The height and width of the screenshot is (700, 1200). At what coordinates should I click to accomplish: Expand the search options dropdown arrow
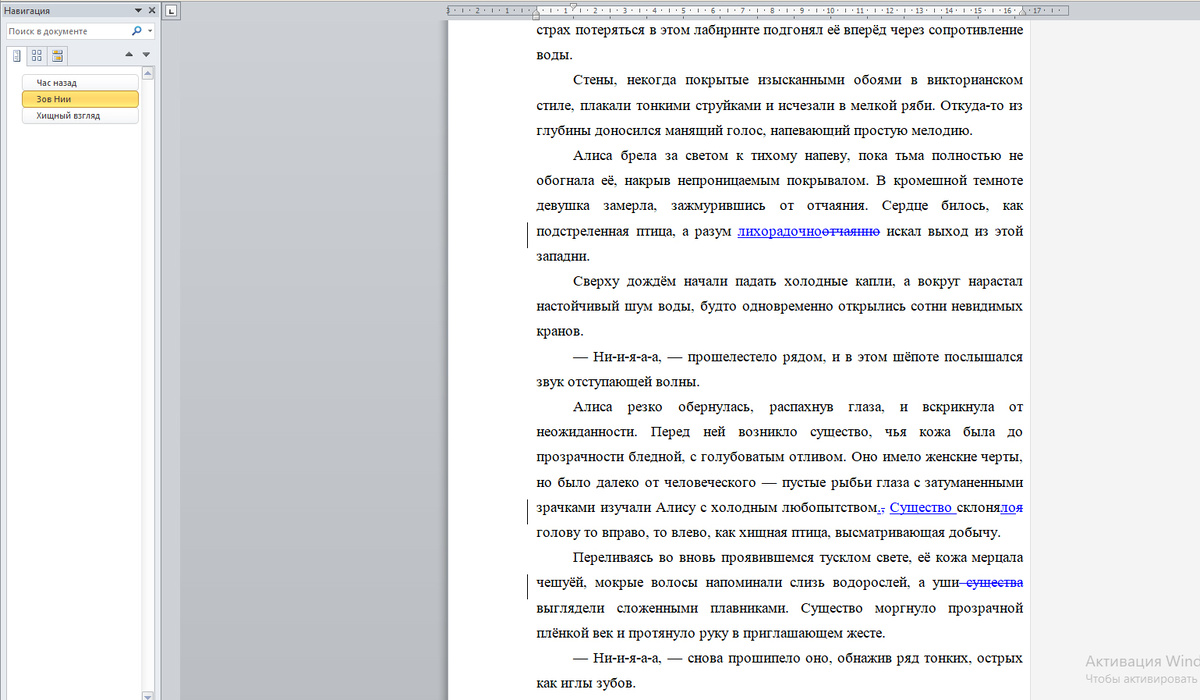coord(150,31)
